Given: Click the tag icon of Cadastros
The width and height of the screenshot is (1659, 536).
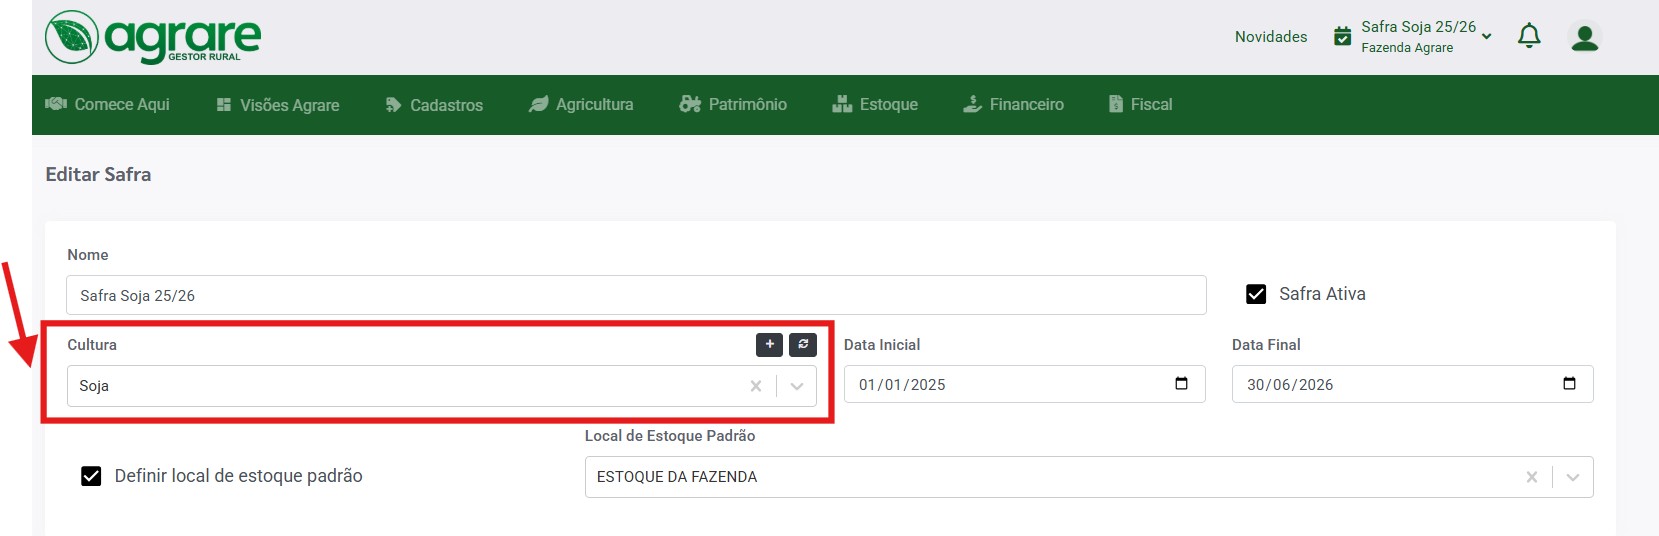Looking at the screenshot, I should click(393, 105).
